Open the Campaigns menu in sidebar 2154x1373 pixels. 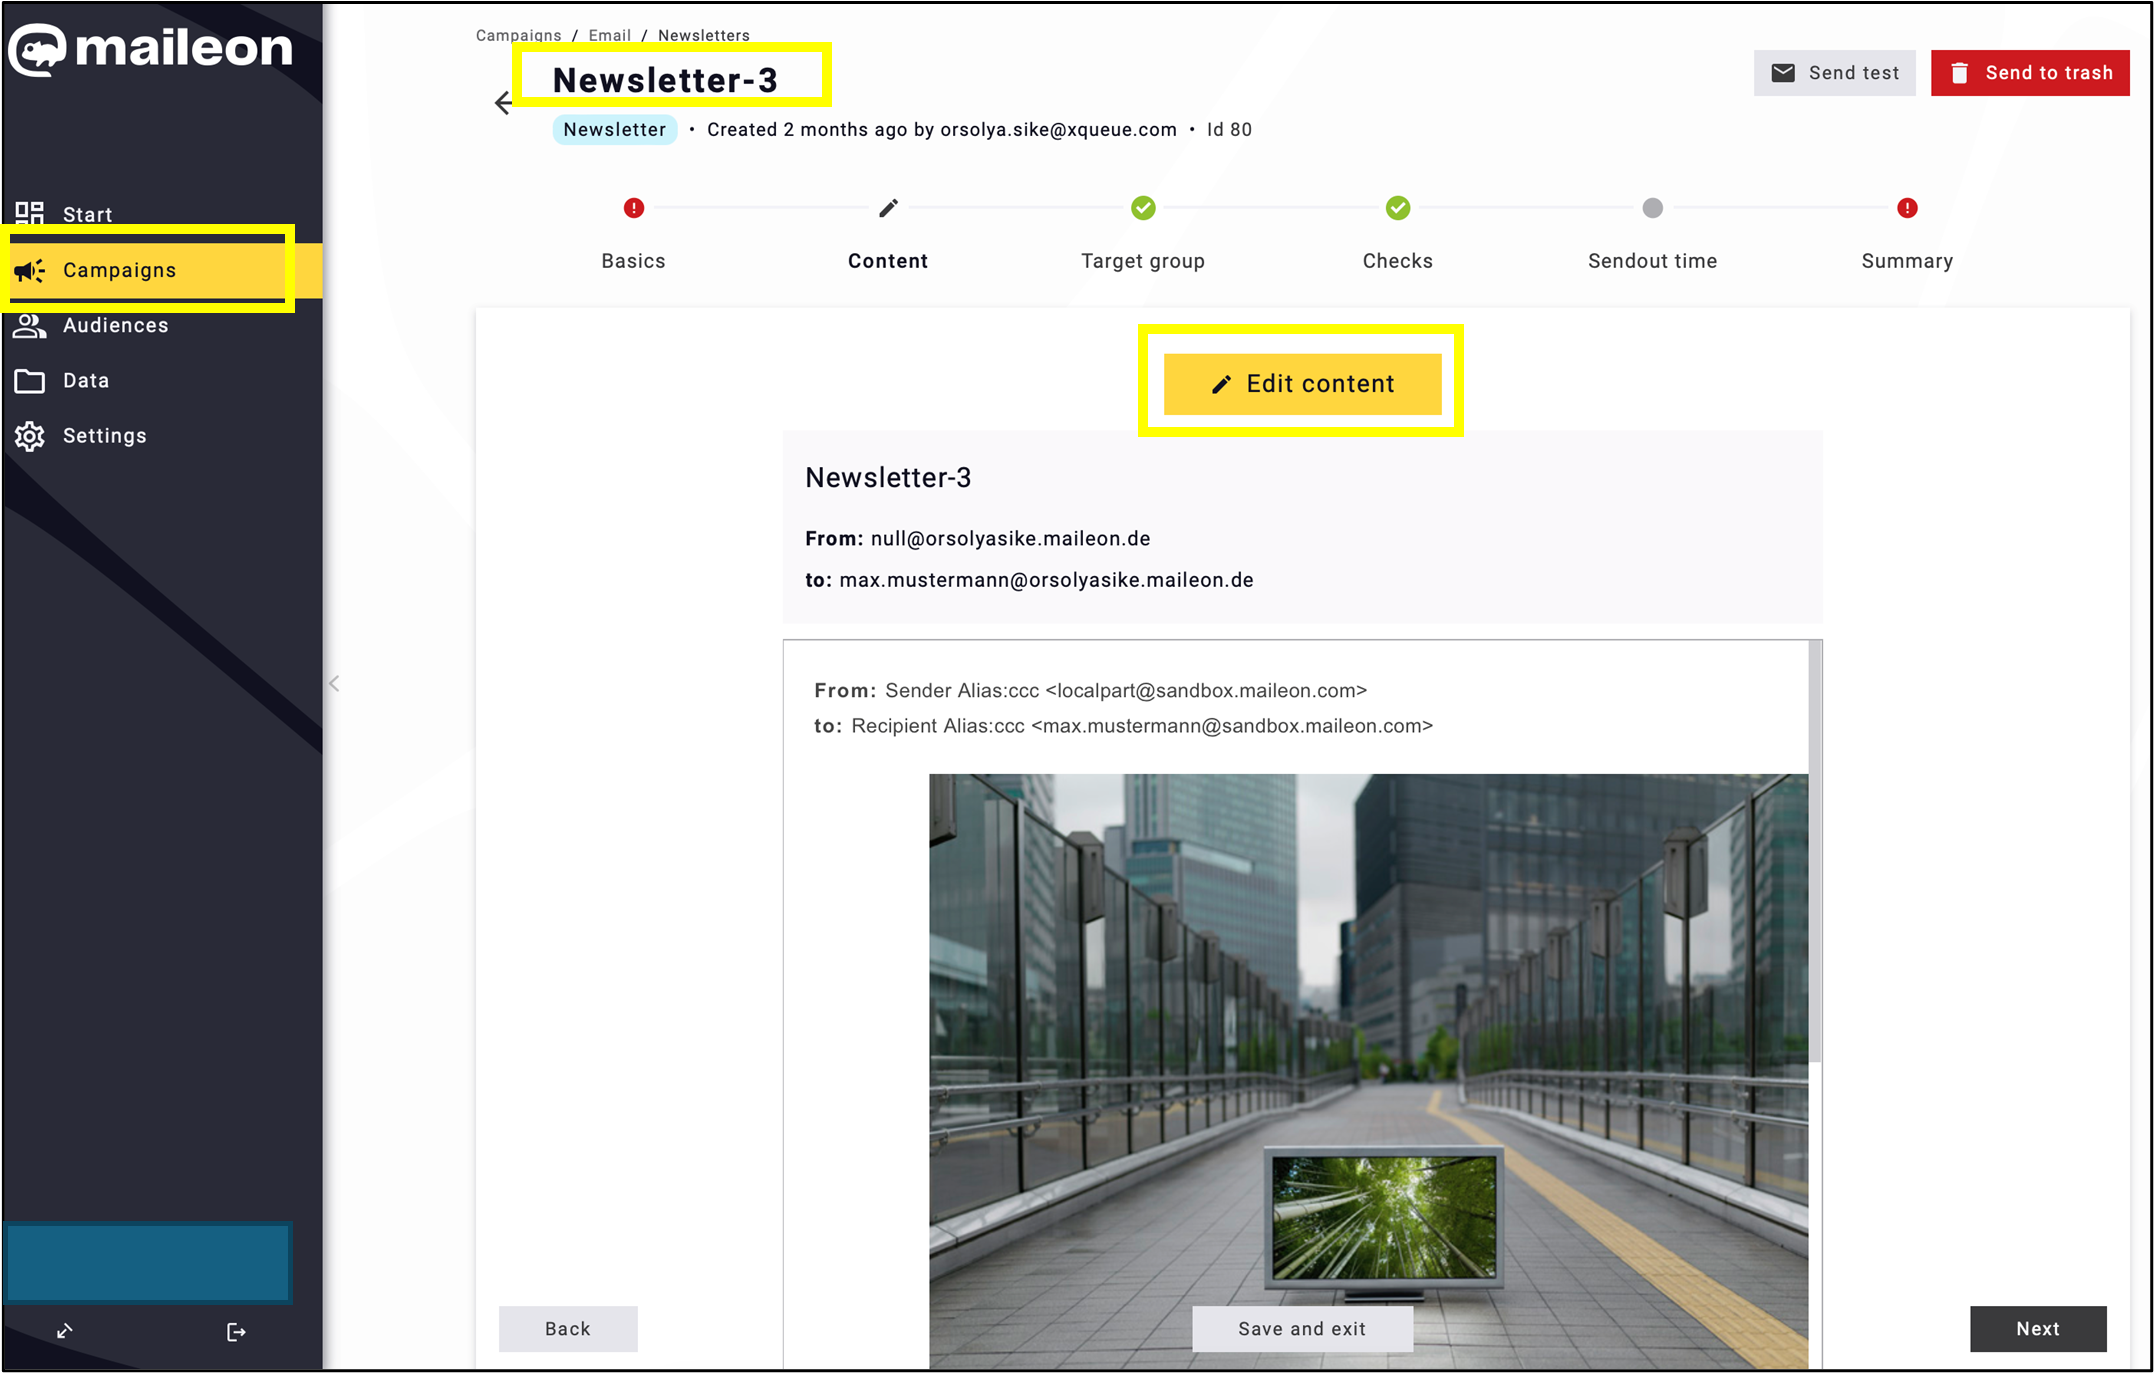119,270
